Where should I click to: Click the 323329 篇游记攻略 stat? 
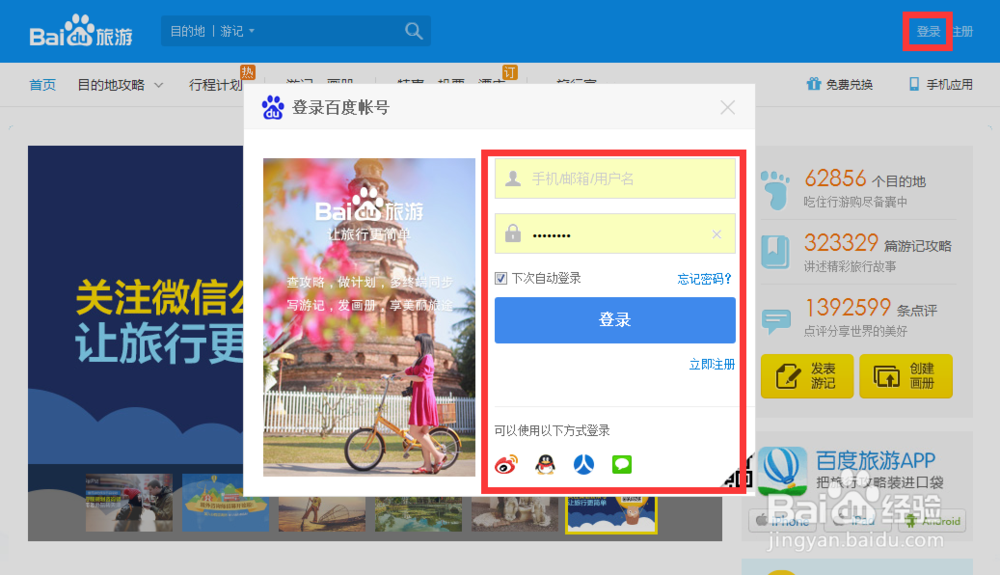pos(878,243)
